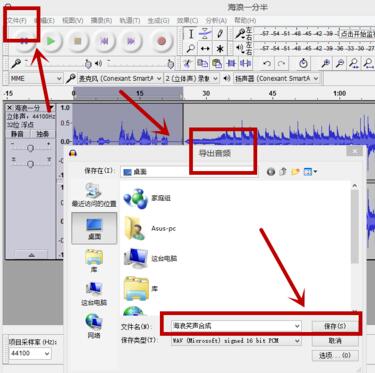Click the Paste icon in edit toolbar

coord(217,63)
